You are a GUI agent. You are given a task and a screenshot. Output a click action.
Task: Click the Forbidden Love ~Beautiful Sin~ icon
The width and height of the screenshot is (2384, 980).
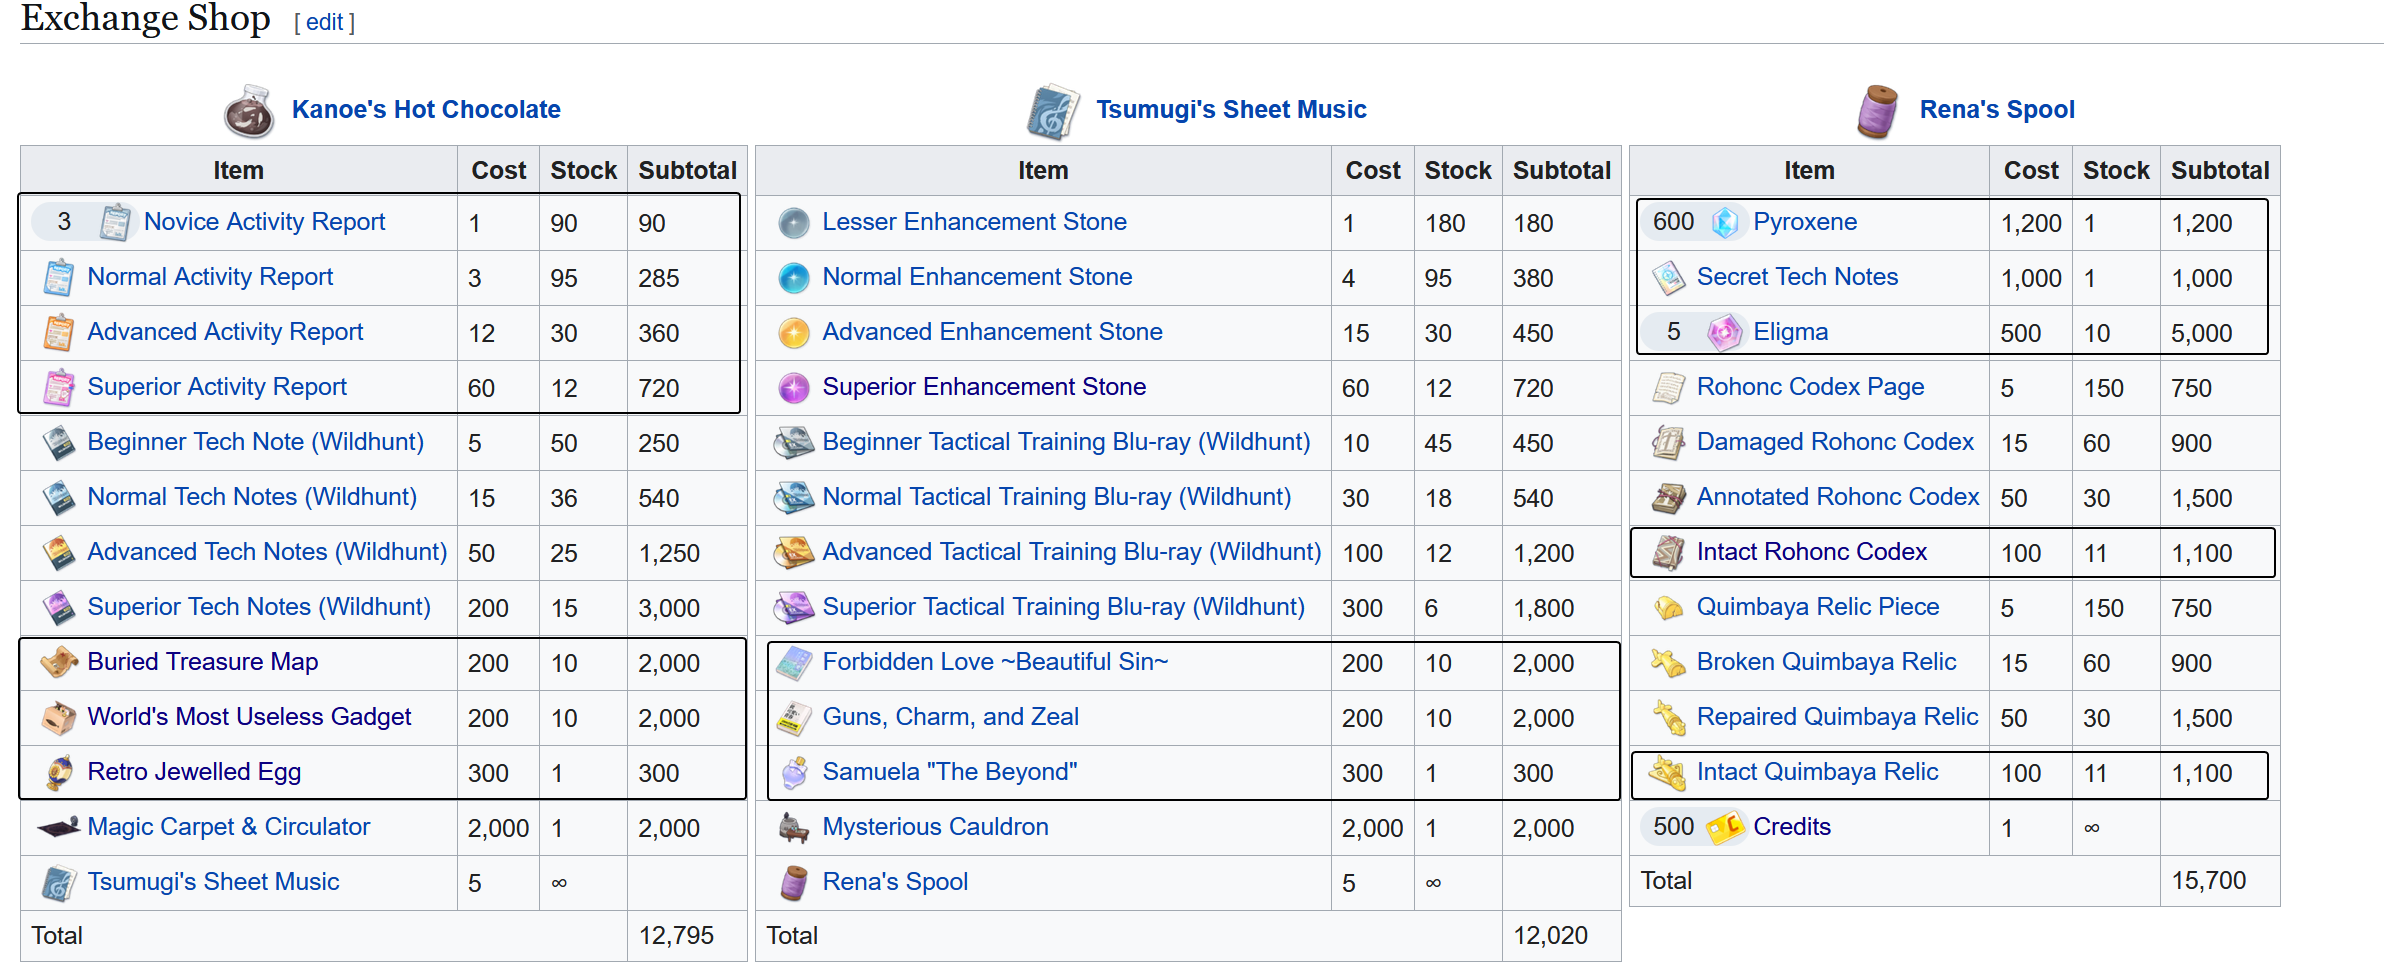(794, 662)
